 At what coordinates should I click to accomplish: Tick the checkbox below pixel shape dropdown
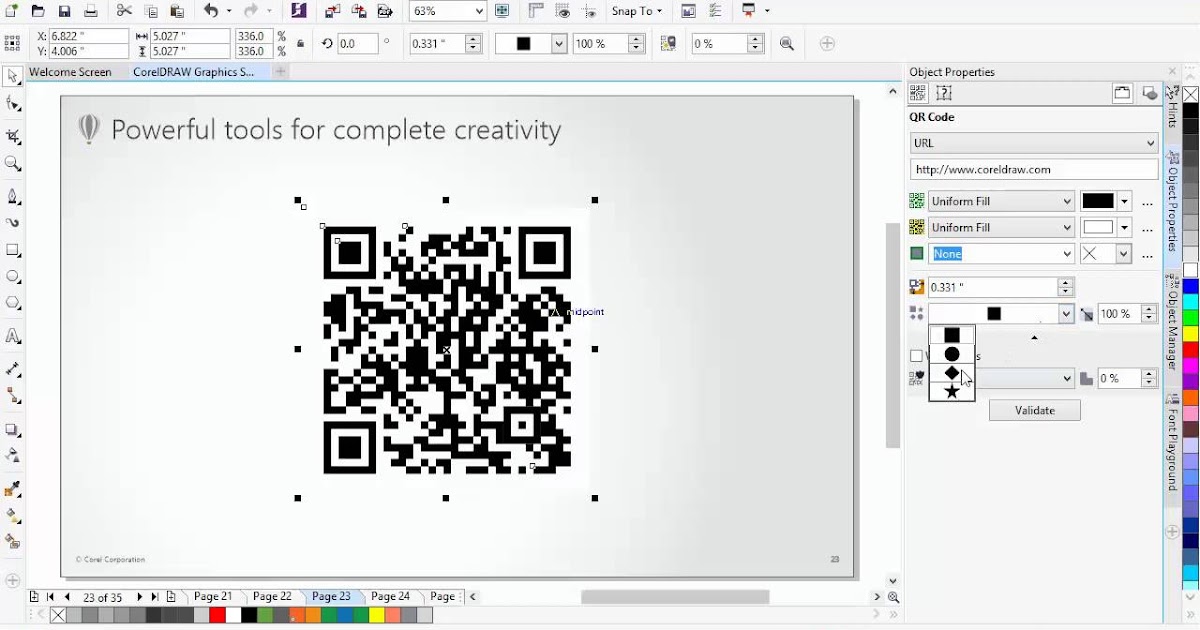coord(916,356)
